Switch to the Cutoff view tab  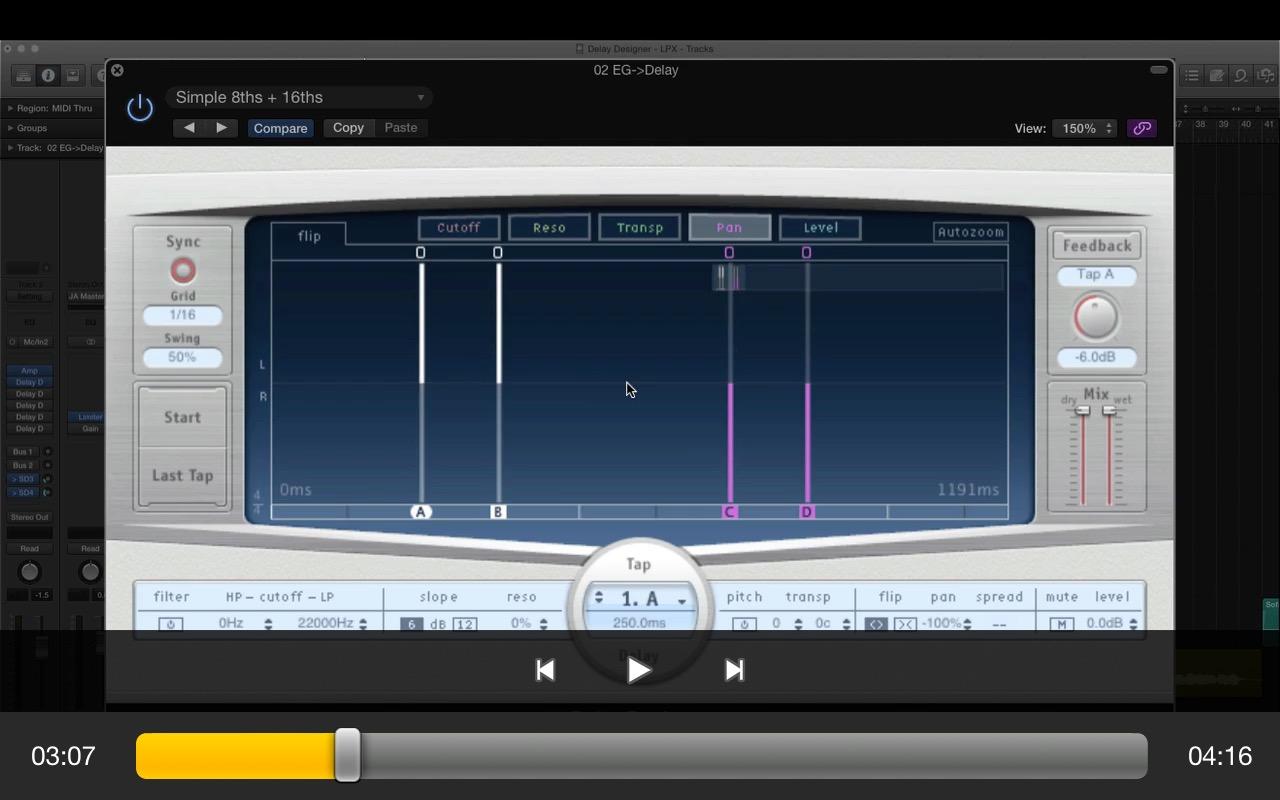(459, 227)
